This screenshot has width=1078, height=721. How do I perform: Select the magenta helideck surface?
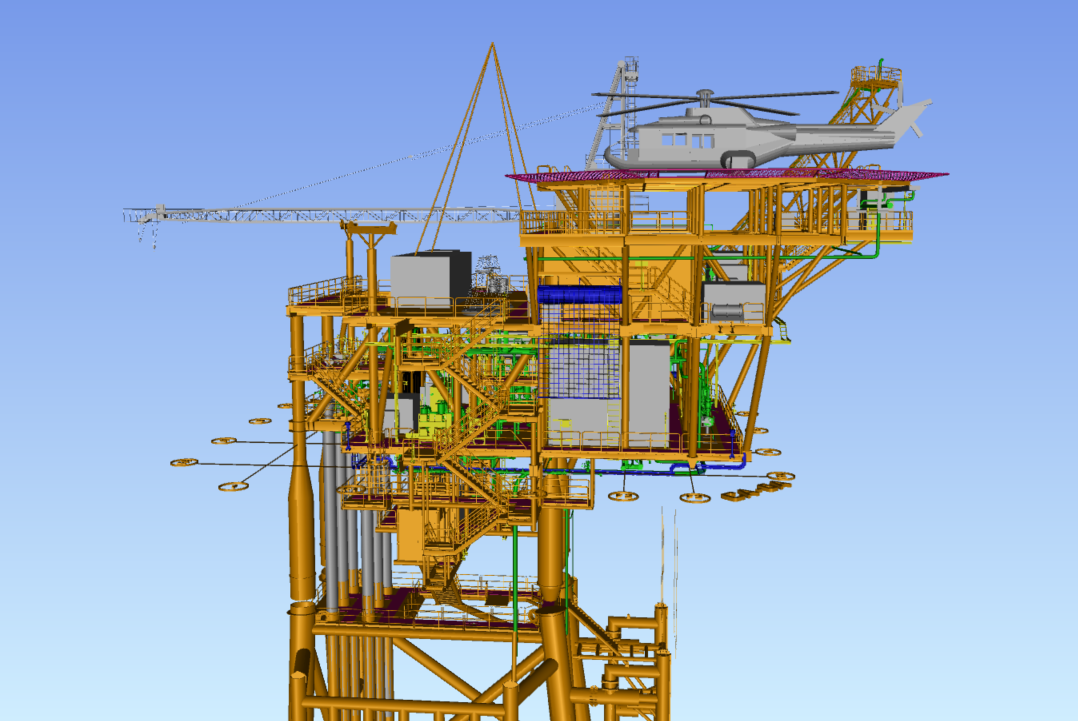880,177
